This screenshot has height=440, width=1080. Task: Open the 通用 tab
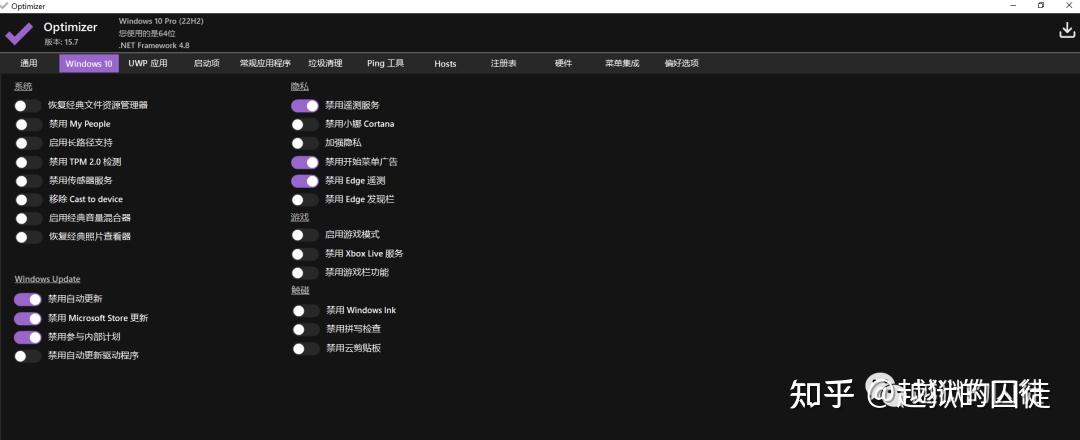click(x=29, y=63)
